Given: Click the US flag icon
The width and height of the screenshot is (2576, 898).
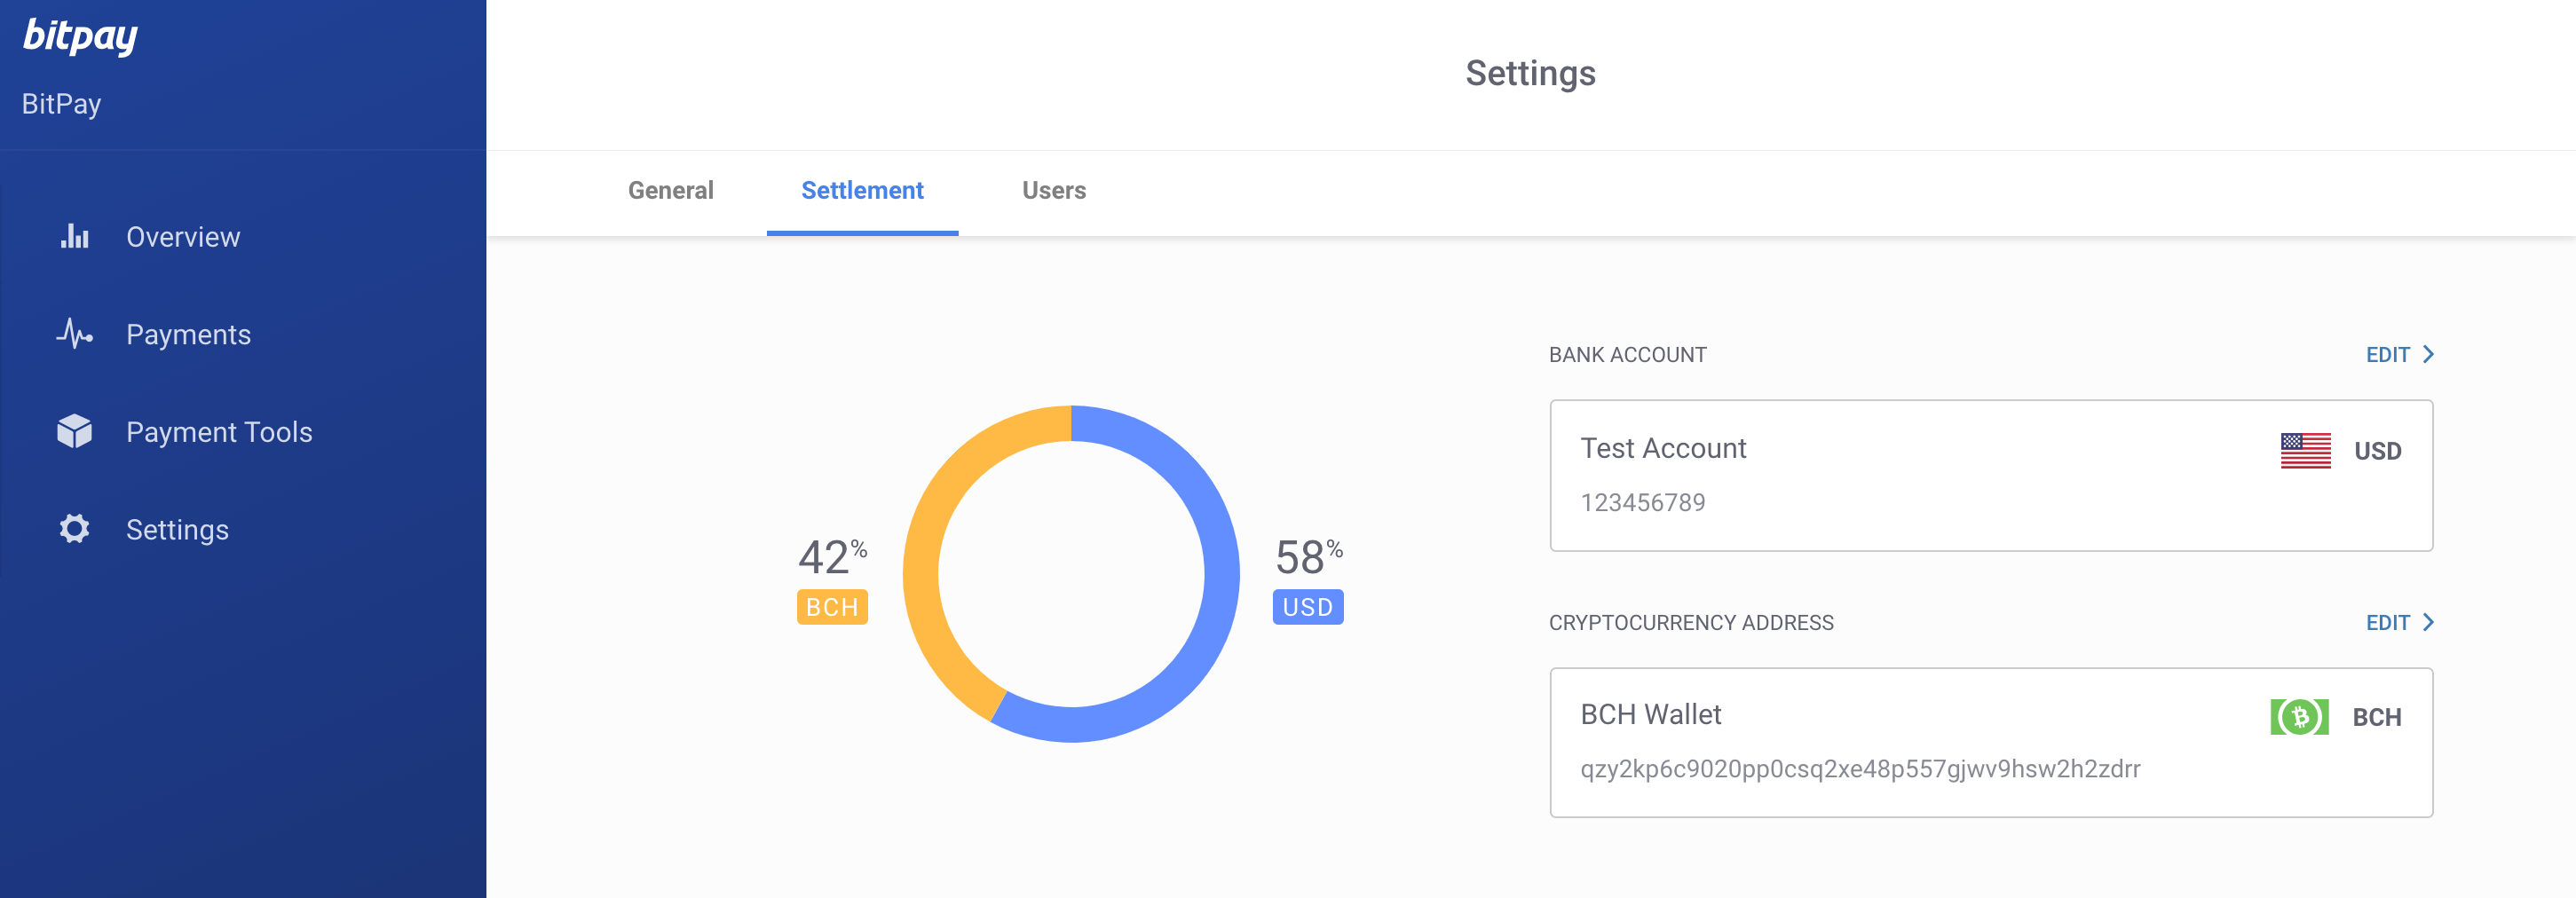Looking at the screenshot, I should [2305, 451].
